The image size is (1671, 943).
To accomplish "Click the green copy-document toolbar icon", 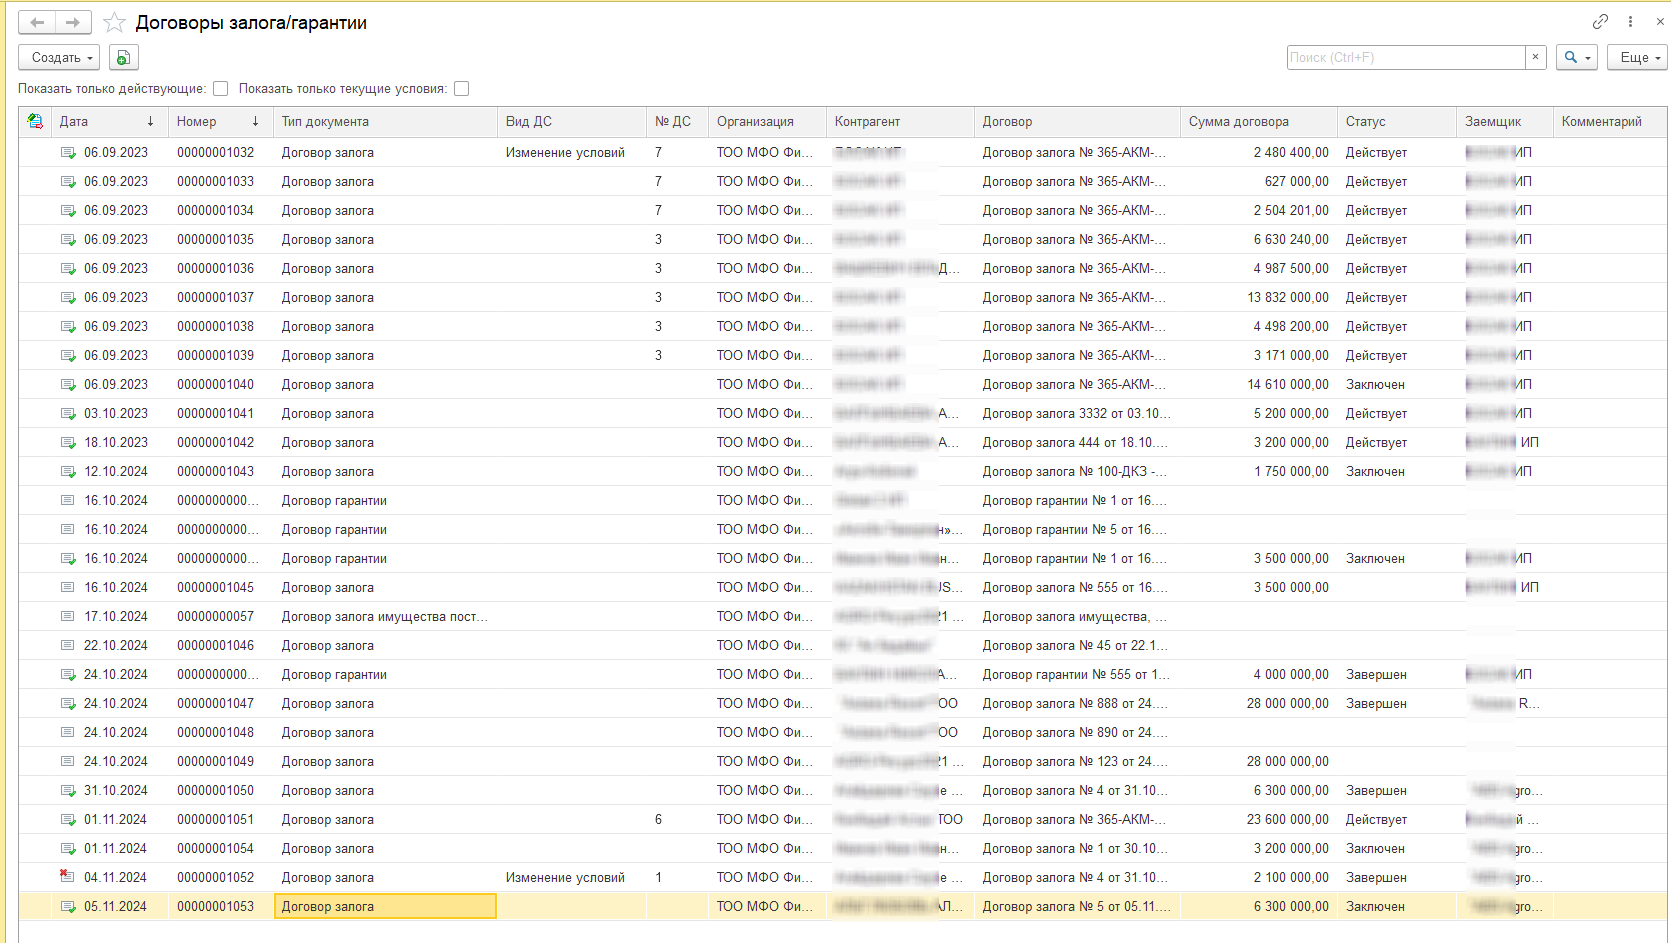I will point(123,57).
